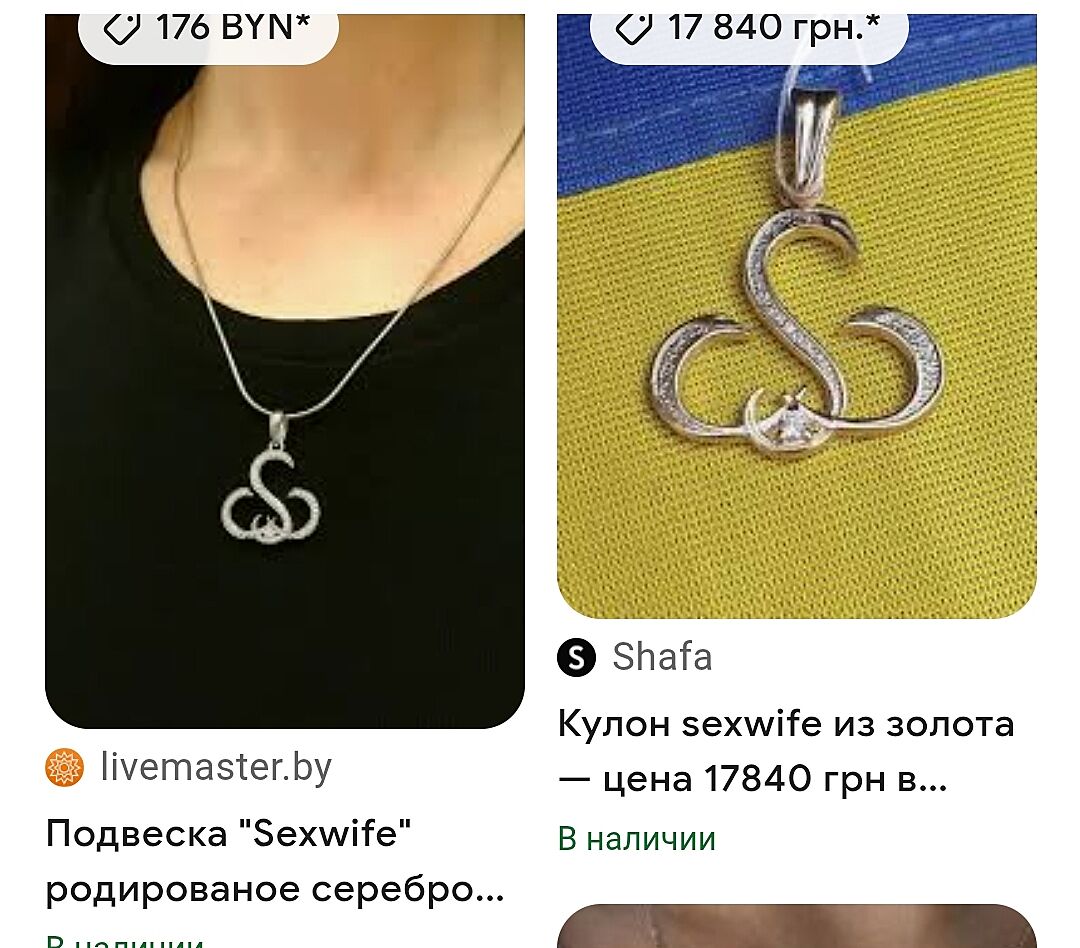The width and height of the screenshot is (1080, 948).
Task: Click the black Shafa S logo icon
Action: 577,657
